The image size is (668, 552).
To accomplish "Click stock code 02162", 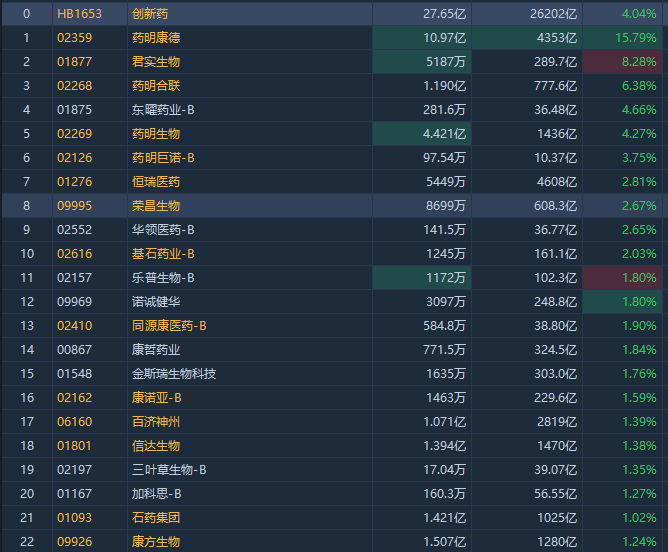I will tap(75, 397).
